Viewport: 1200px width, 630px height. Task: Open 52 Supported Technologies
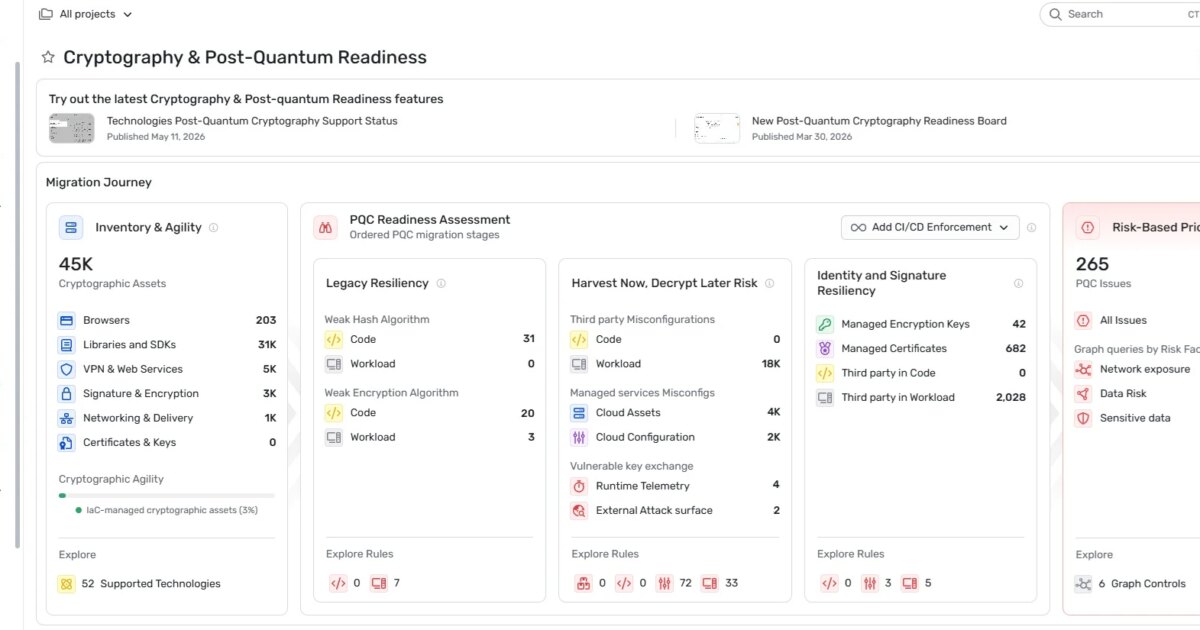tap(151, 584)
